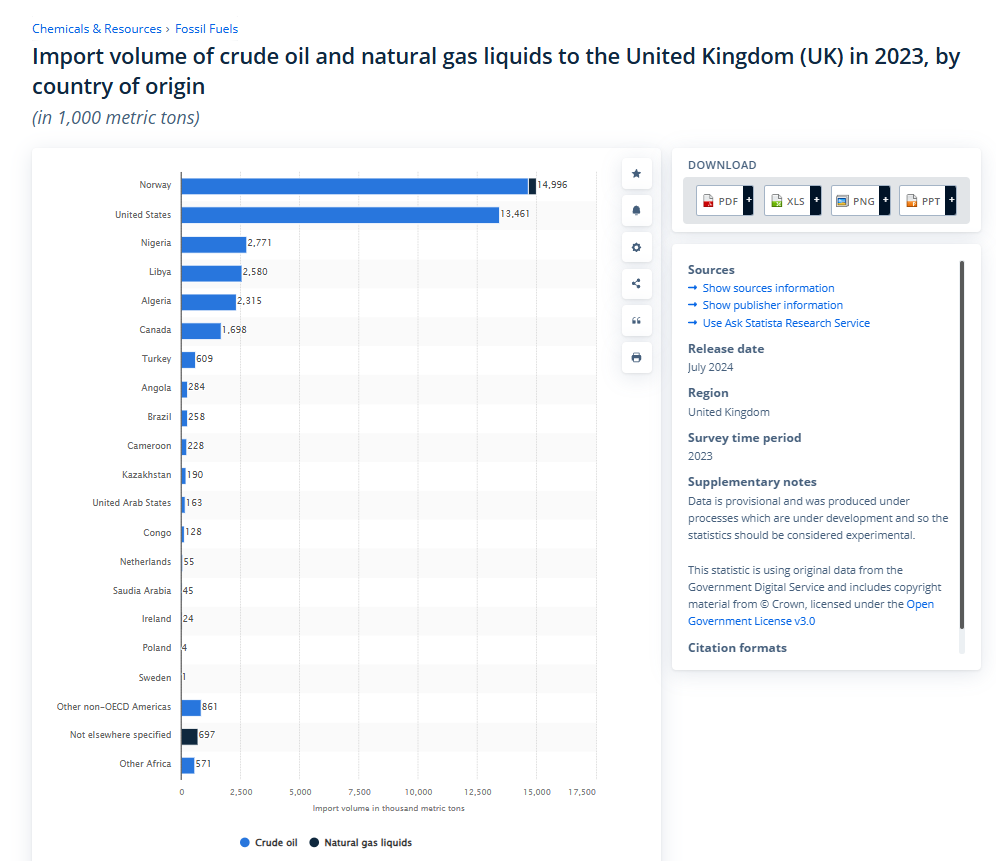Screen dimensions: 996x861
Task: Click the print icon
Action: (636, 357)
